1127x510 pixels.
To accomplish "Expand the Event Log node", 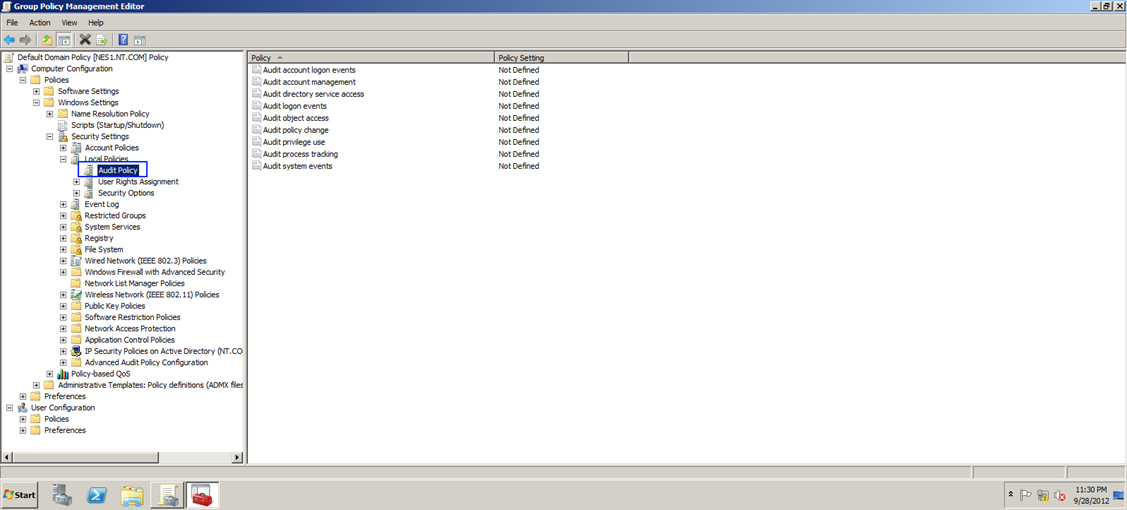I will (x=63, y=204).
